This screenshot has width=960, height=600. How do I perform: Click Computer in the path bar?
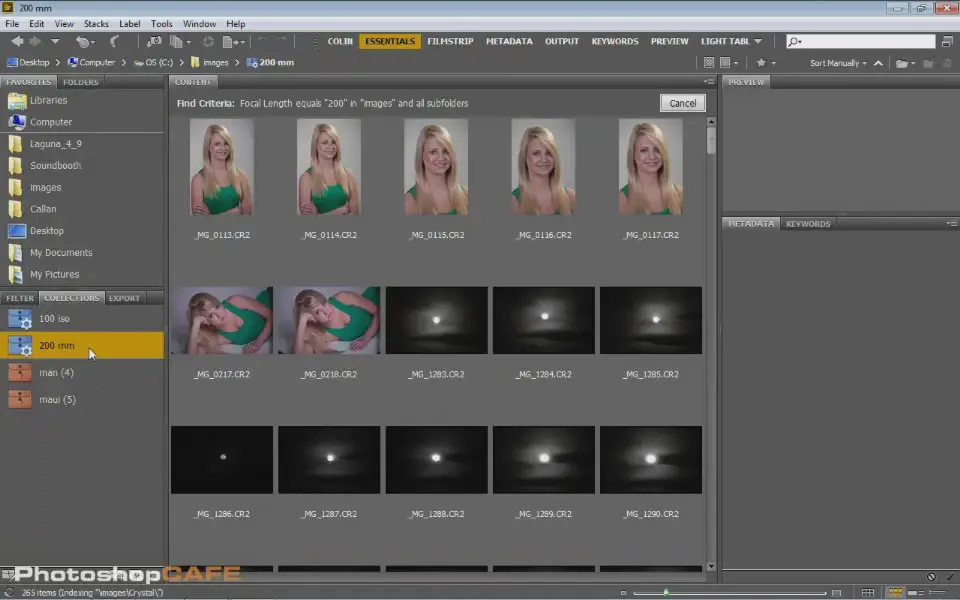pos(91,62)
